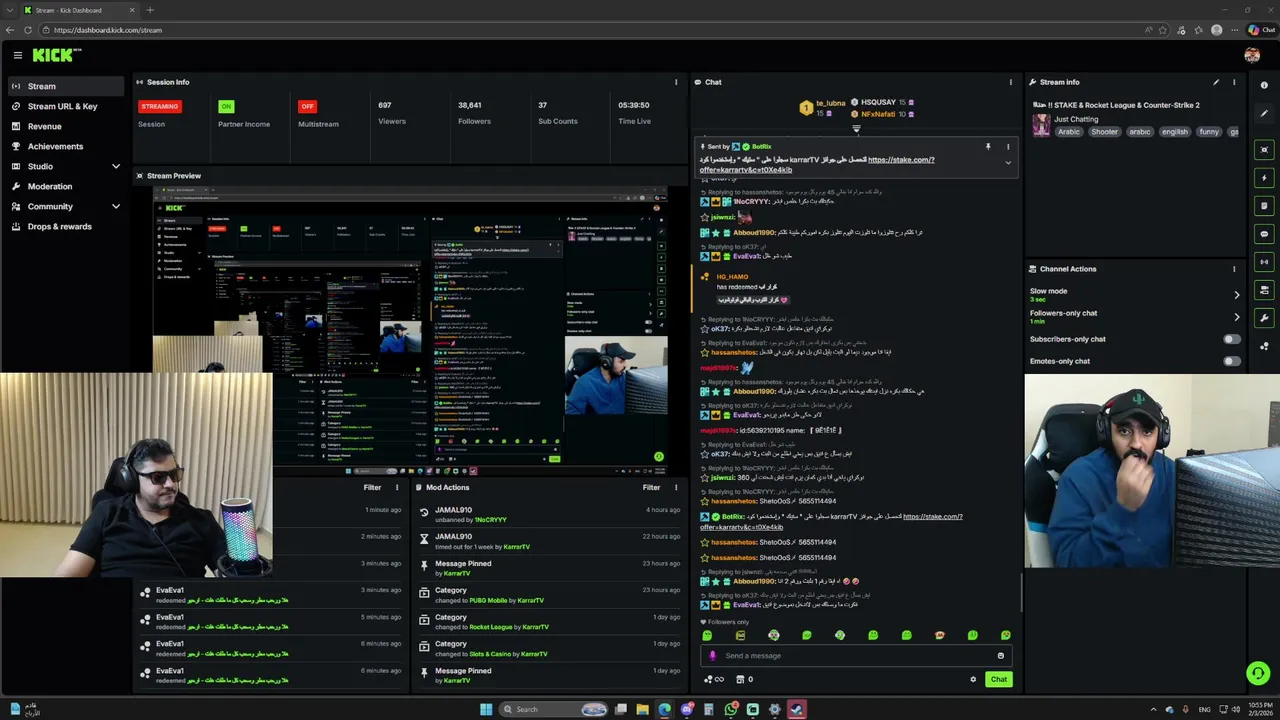This screenshot has height=720, width=1280.
Task: Open Windows Start button on taskbar
Action: [486, 709]
